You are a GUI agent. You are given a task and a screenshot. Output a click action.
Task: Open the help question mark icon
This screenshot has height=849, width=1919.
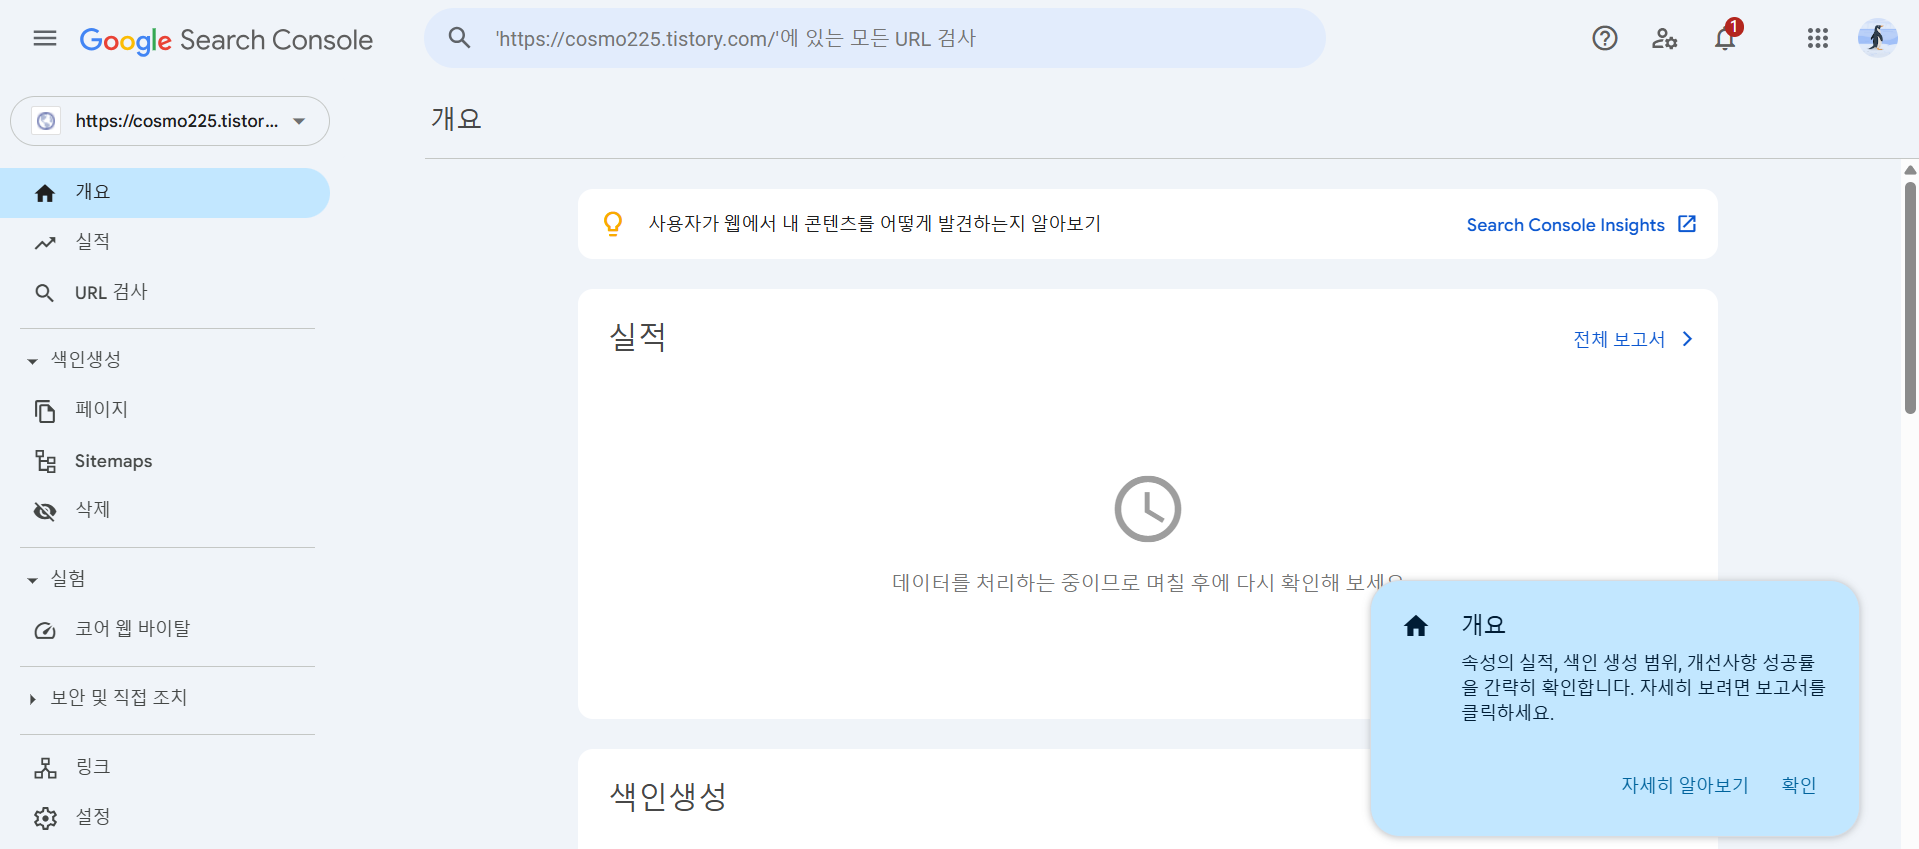pos(1605,38)
